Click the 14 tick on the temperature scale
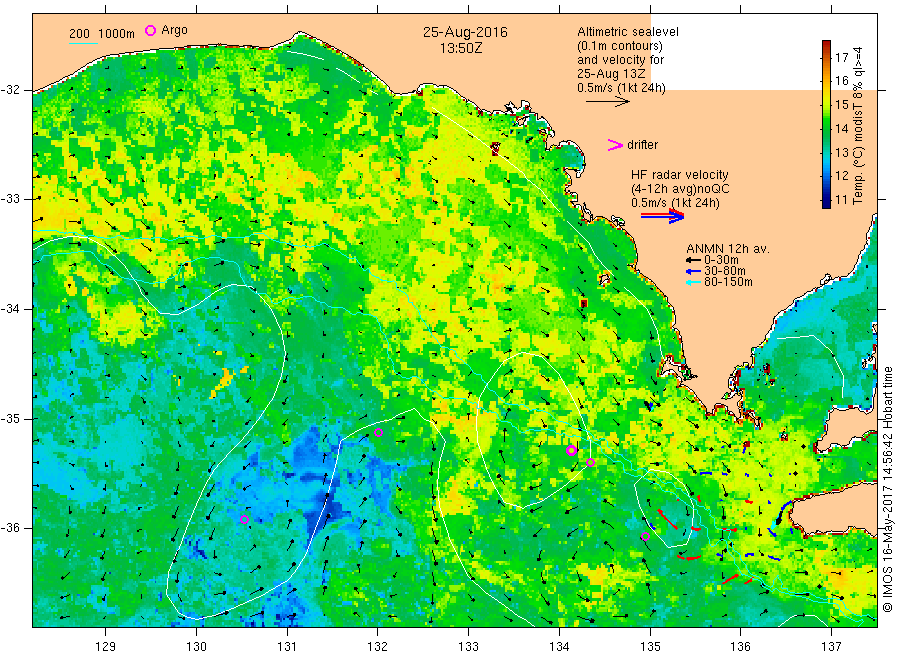This screenshot has height=660, width=900. pyautogui.click(x=841, y=129)
